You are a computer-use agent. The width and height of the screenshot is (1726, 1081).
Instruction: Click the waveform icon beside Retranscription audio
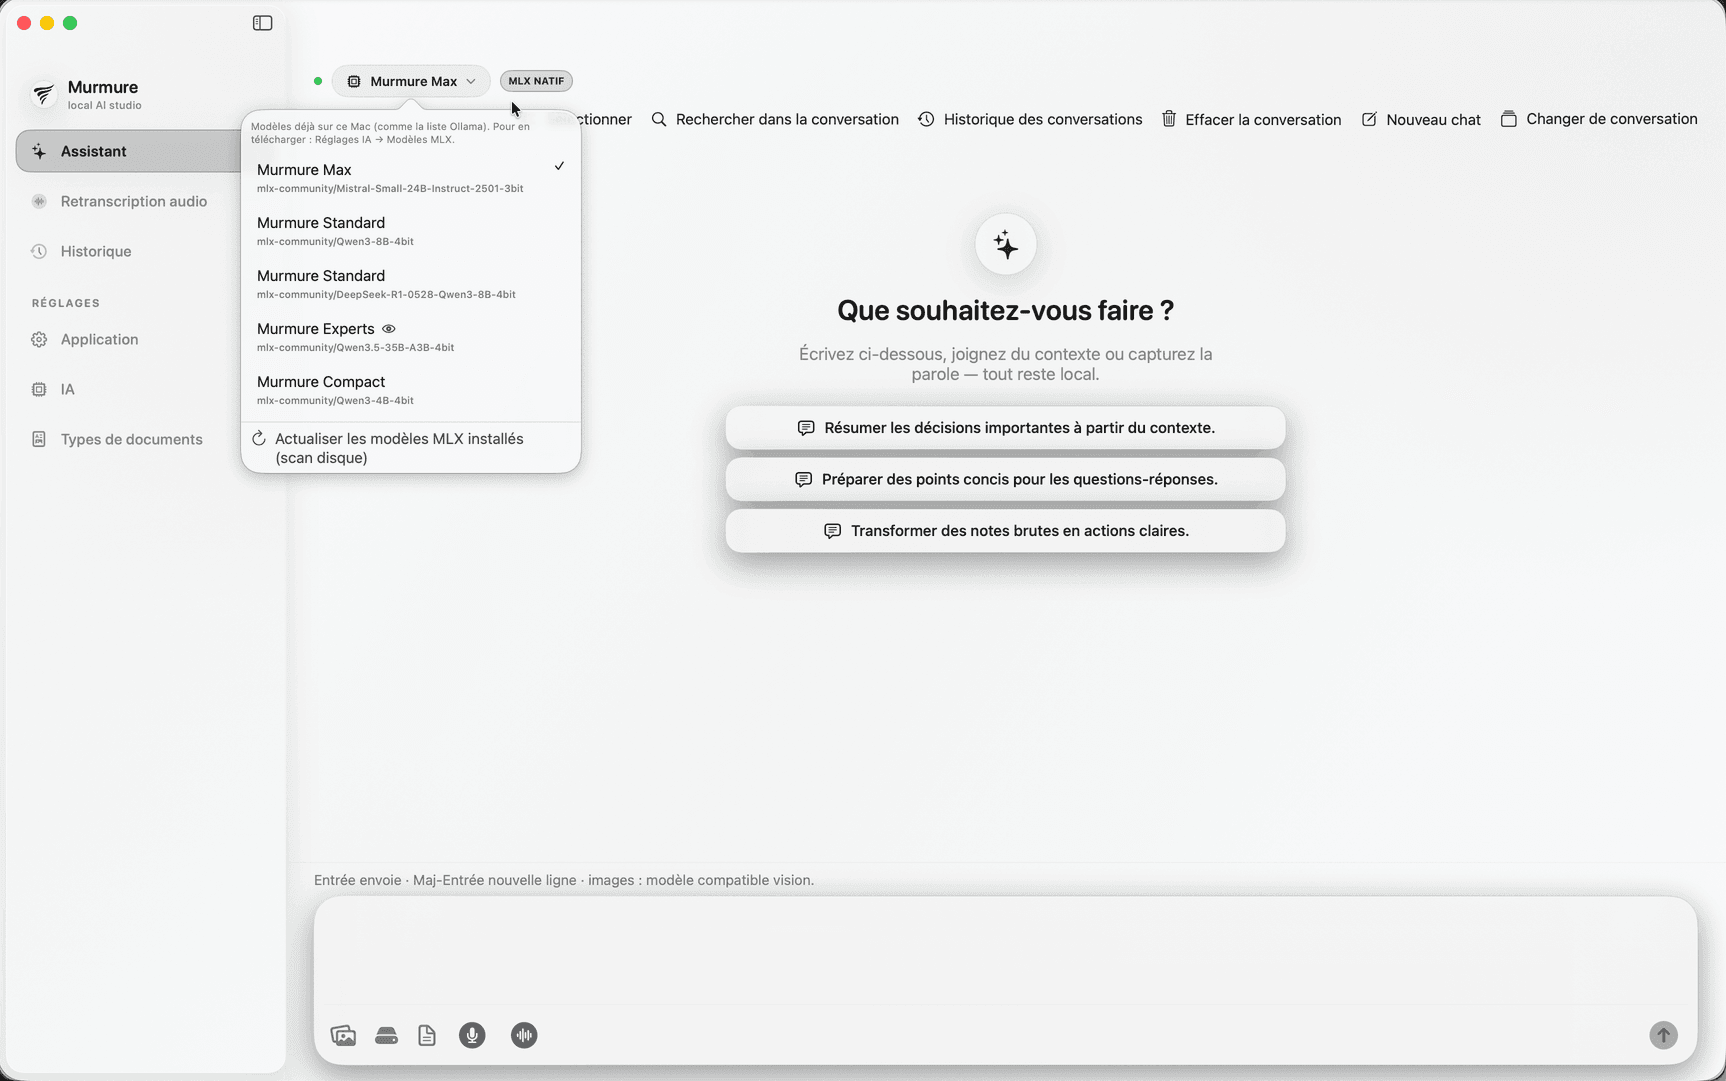click(x=39, y=201)
